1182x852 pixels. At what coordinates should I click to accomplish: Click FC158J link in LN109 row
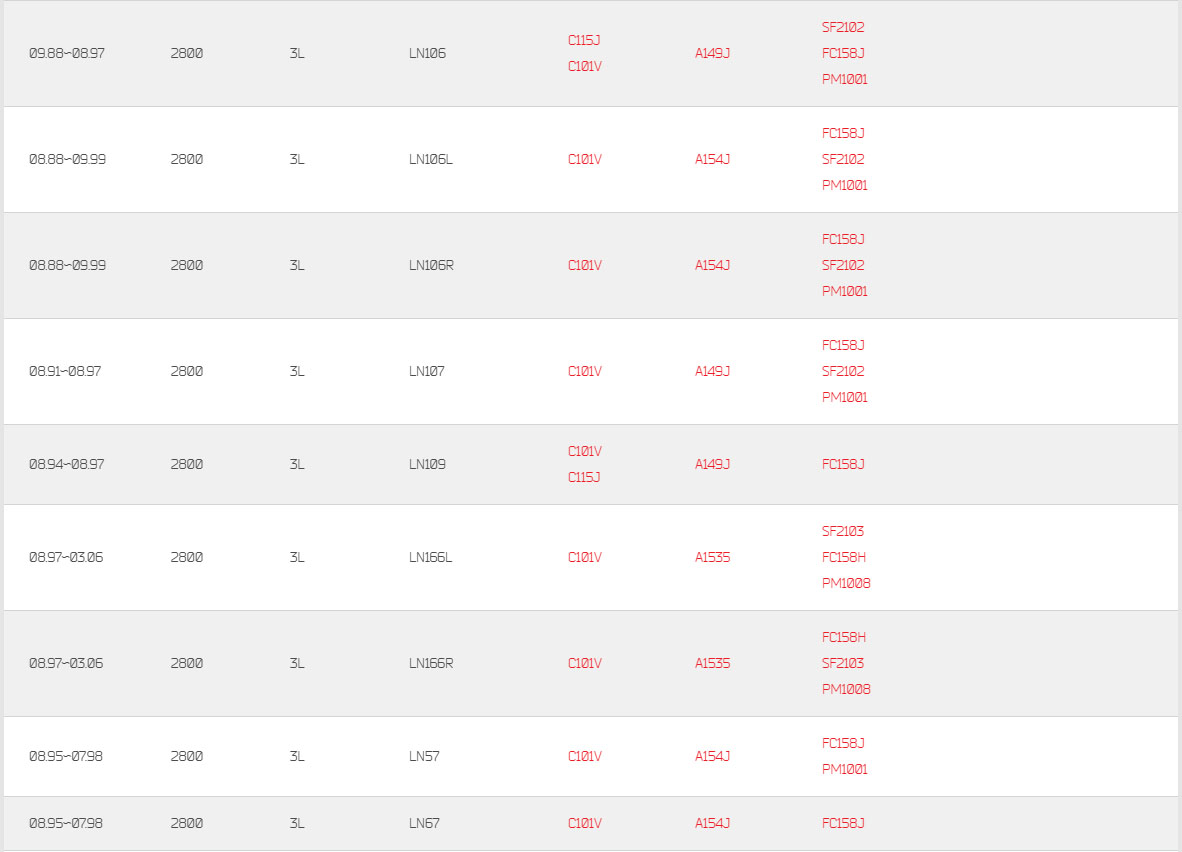click(x=843, y=464)
